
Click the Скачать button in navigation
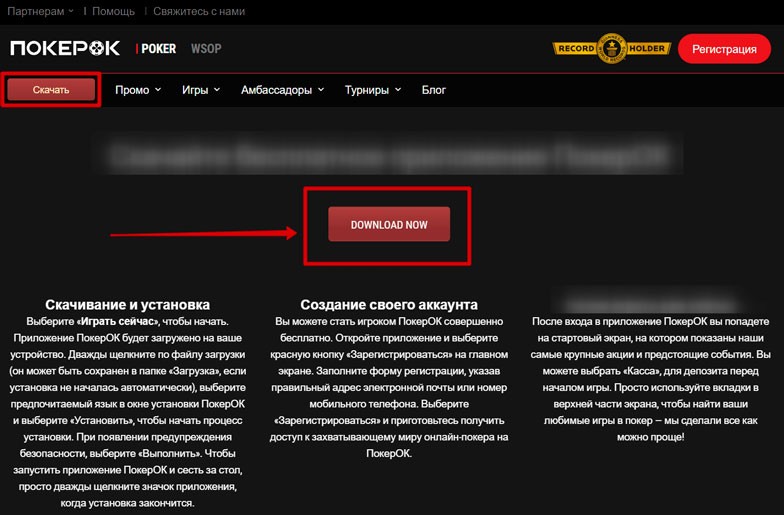51,90
